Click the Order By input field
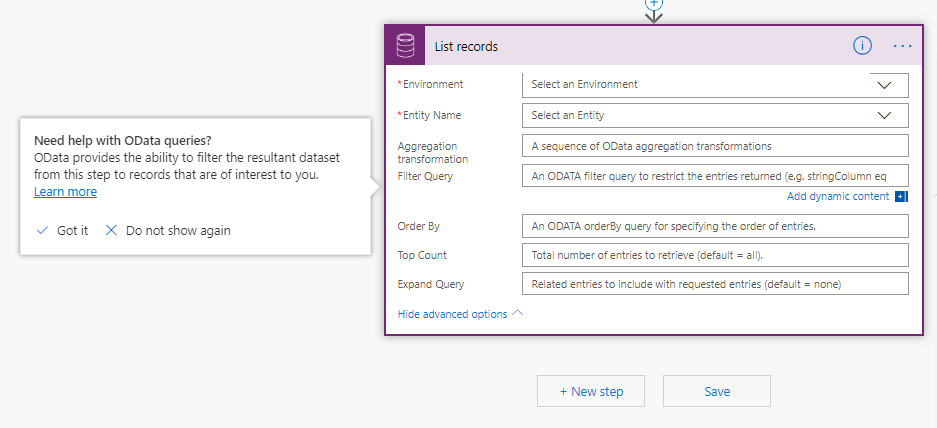The image size is (937, 428). coord(715,227)
